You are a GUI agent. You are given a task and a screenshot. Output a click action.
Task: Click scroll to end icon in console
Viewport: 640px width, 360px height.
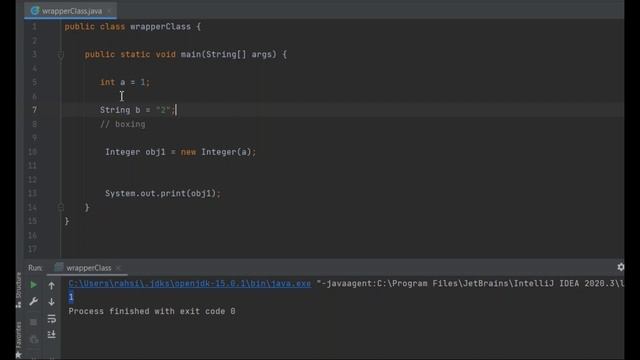[51, 335]
